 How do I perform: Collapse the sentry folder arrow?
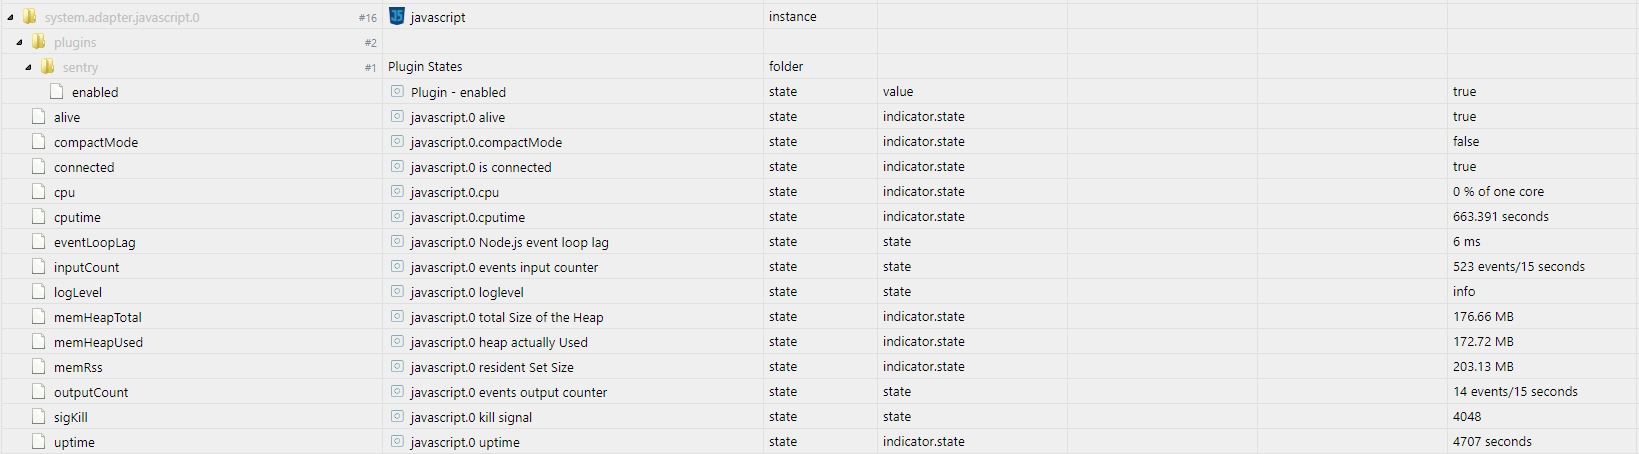click(28, 67)
